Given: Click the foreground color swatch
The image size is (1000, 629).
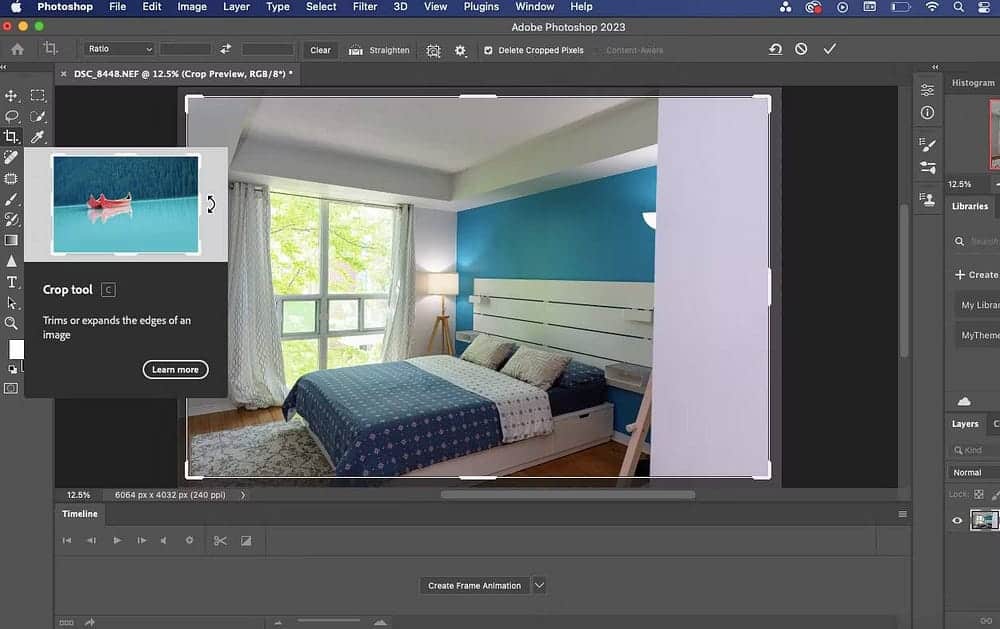Looking at the screenshot, I should click(x=15, y=349).
